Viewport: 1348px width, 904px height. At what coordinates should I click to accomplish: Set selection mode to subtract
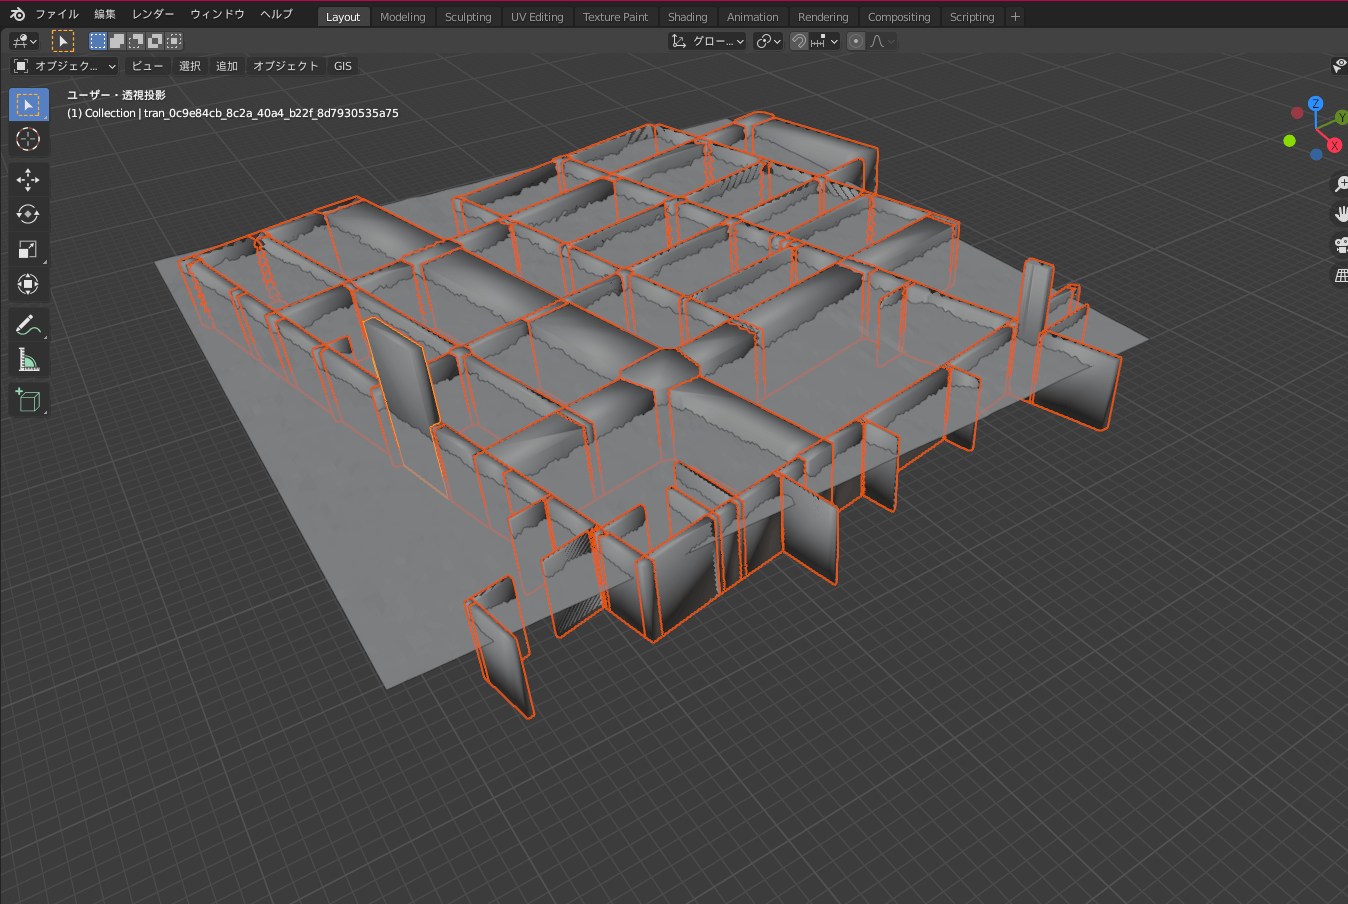coord(136,41)
